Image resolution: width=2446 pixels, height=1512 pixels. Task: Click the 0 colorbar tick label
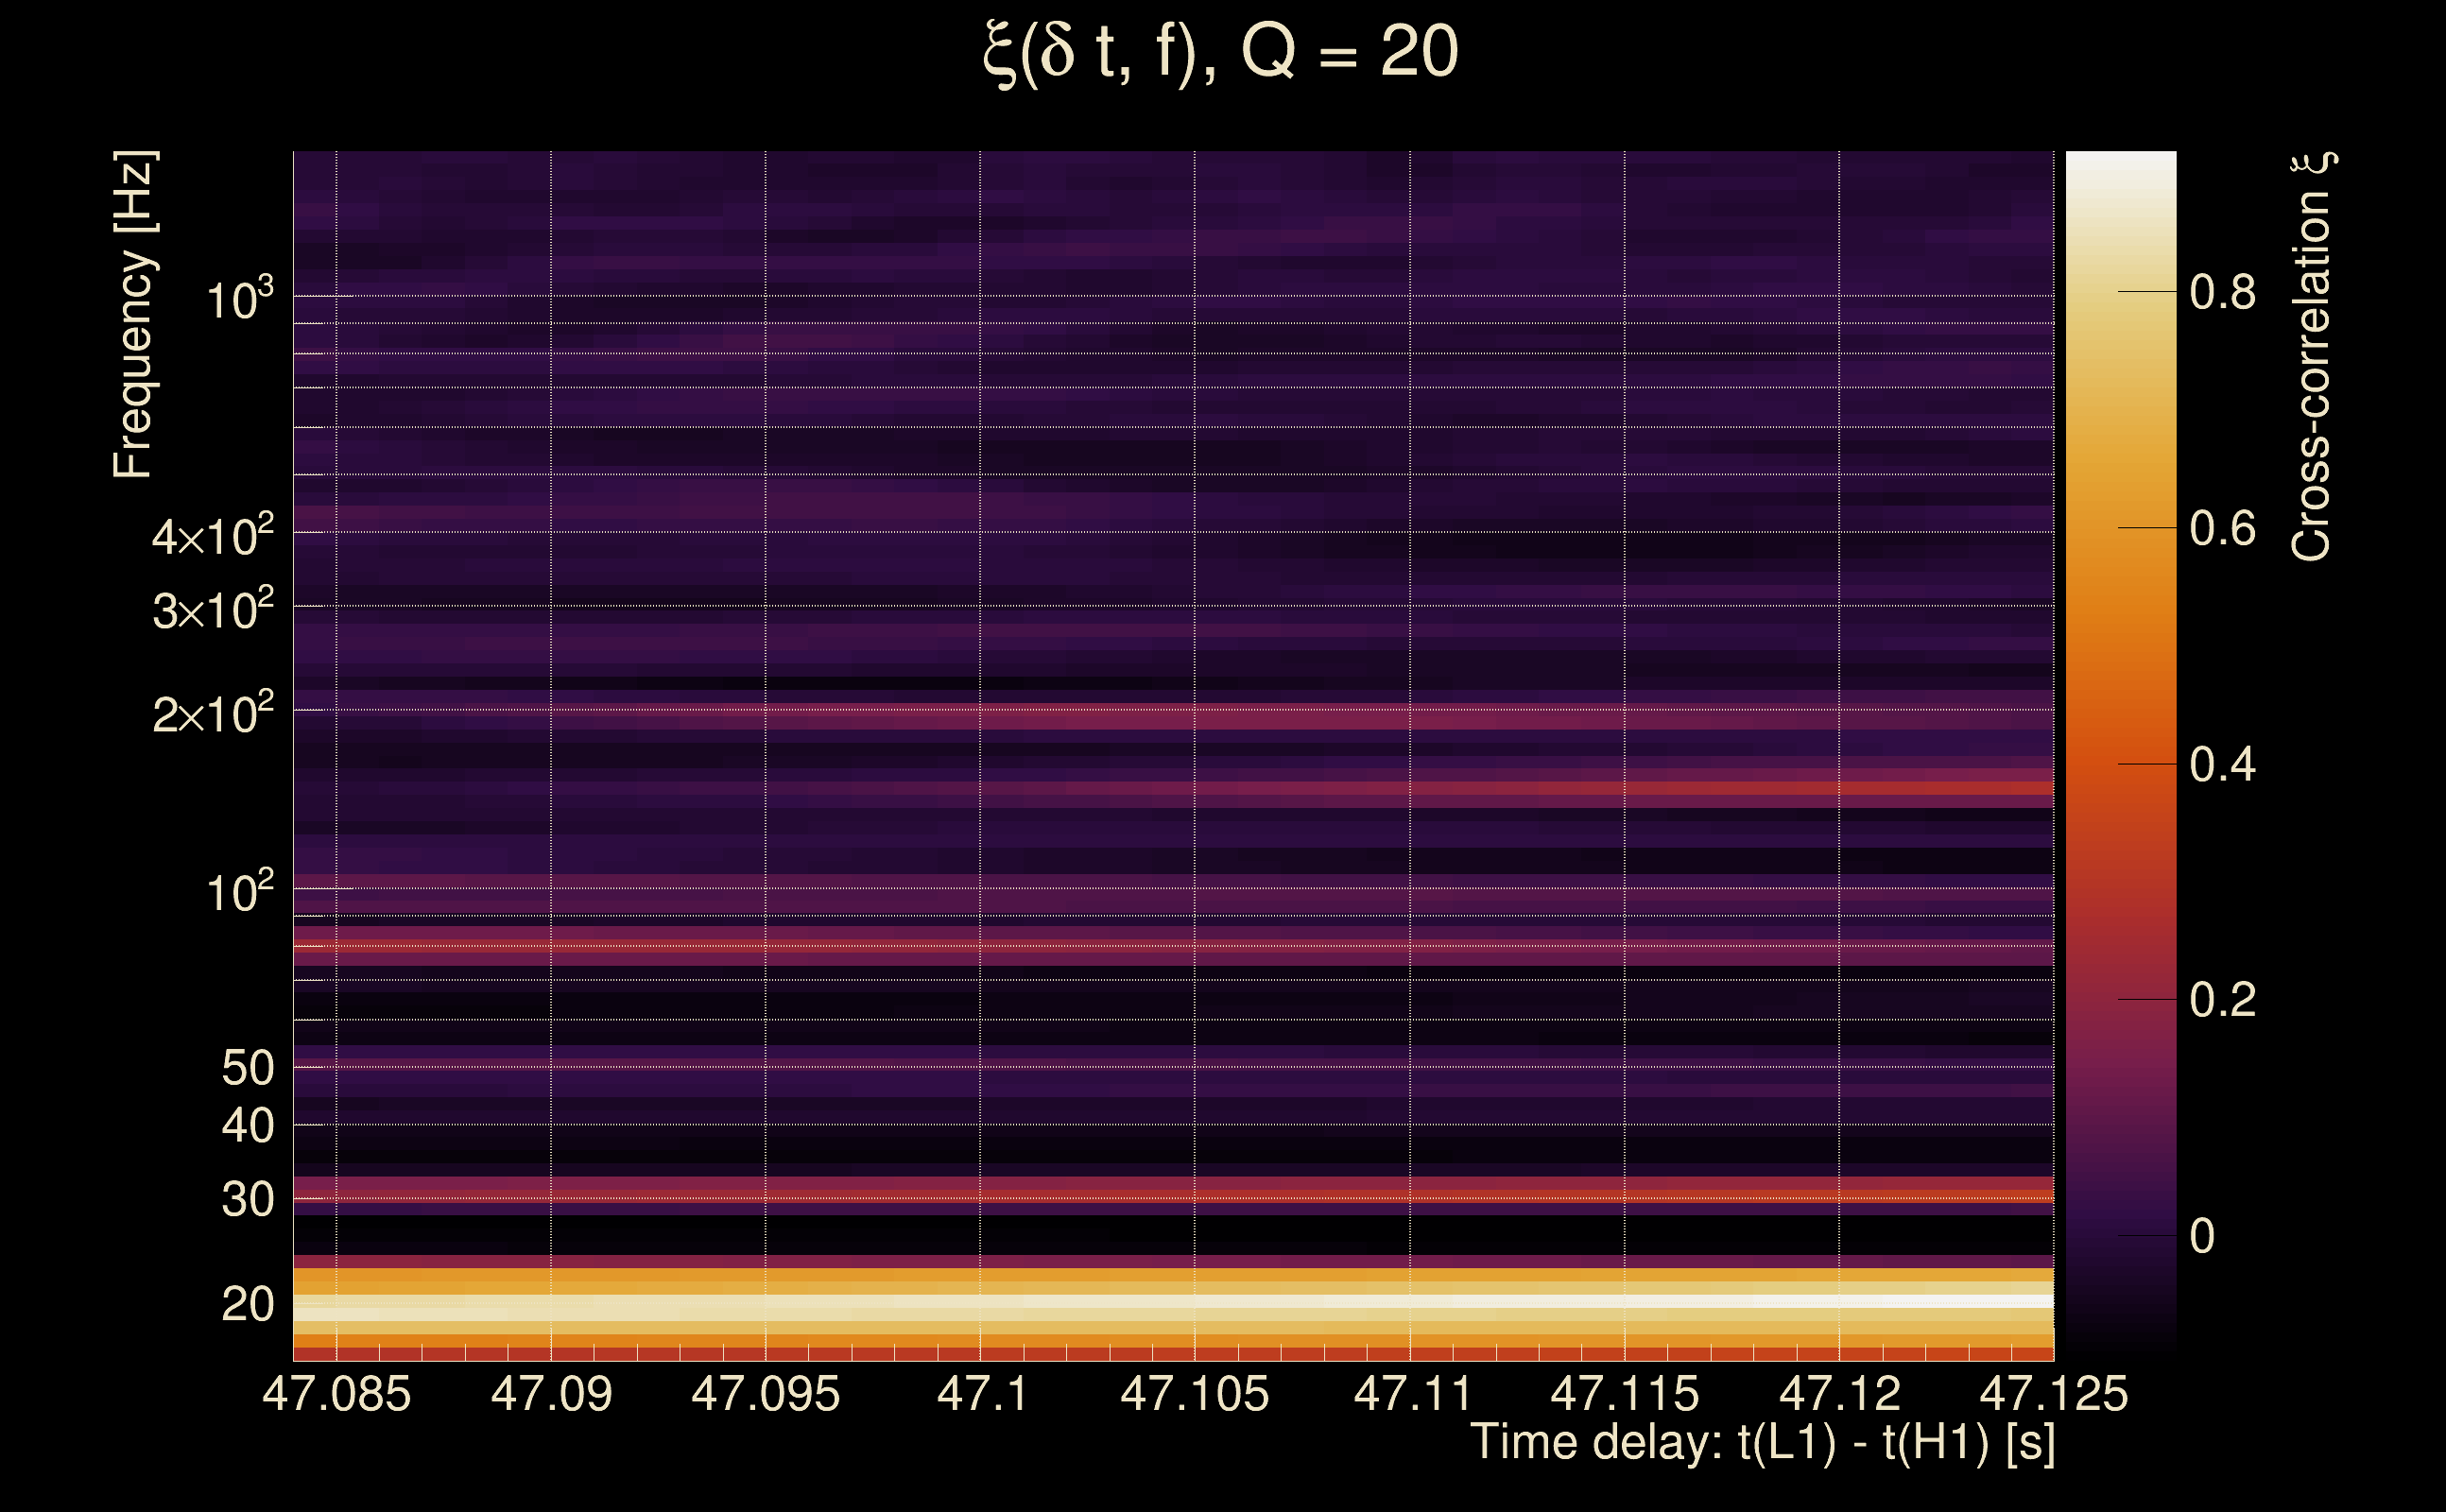[x=2202, y=1236]
